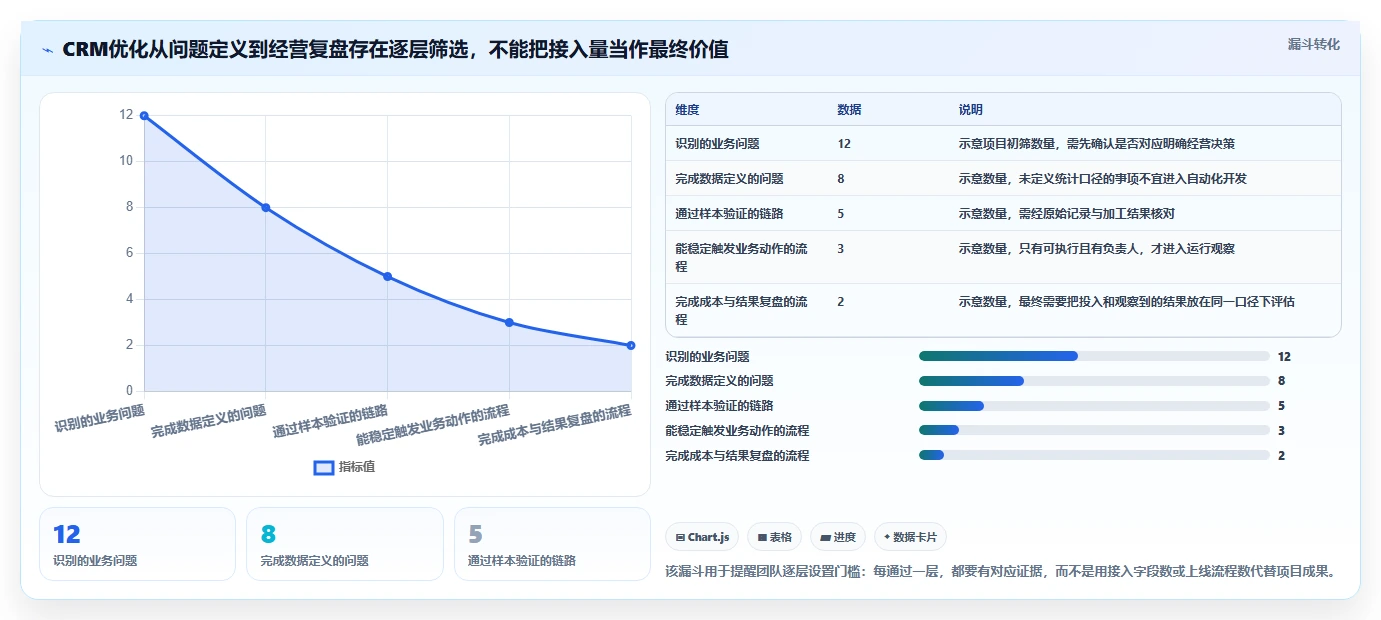Open the stat card showing 5

tap(552, 544)
